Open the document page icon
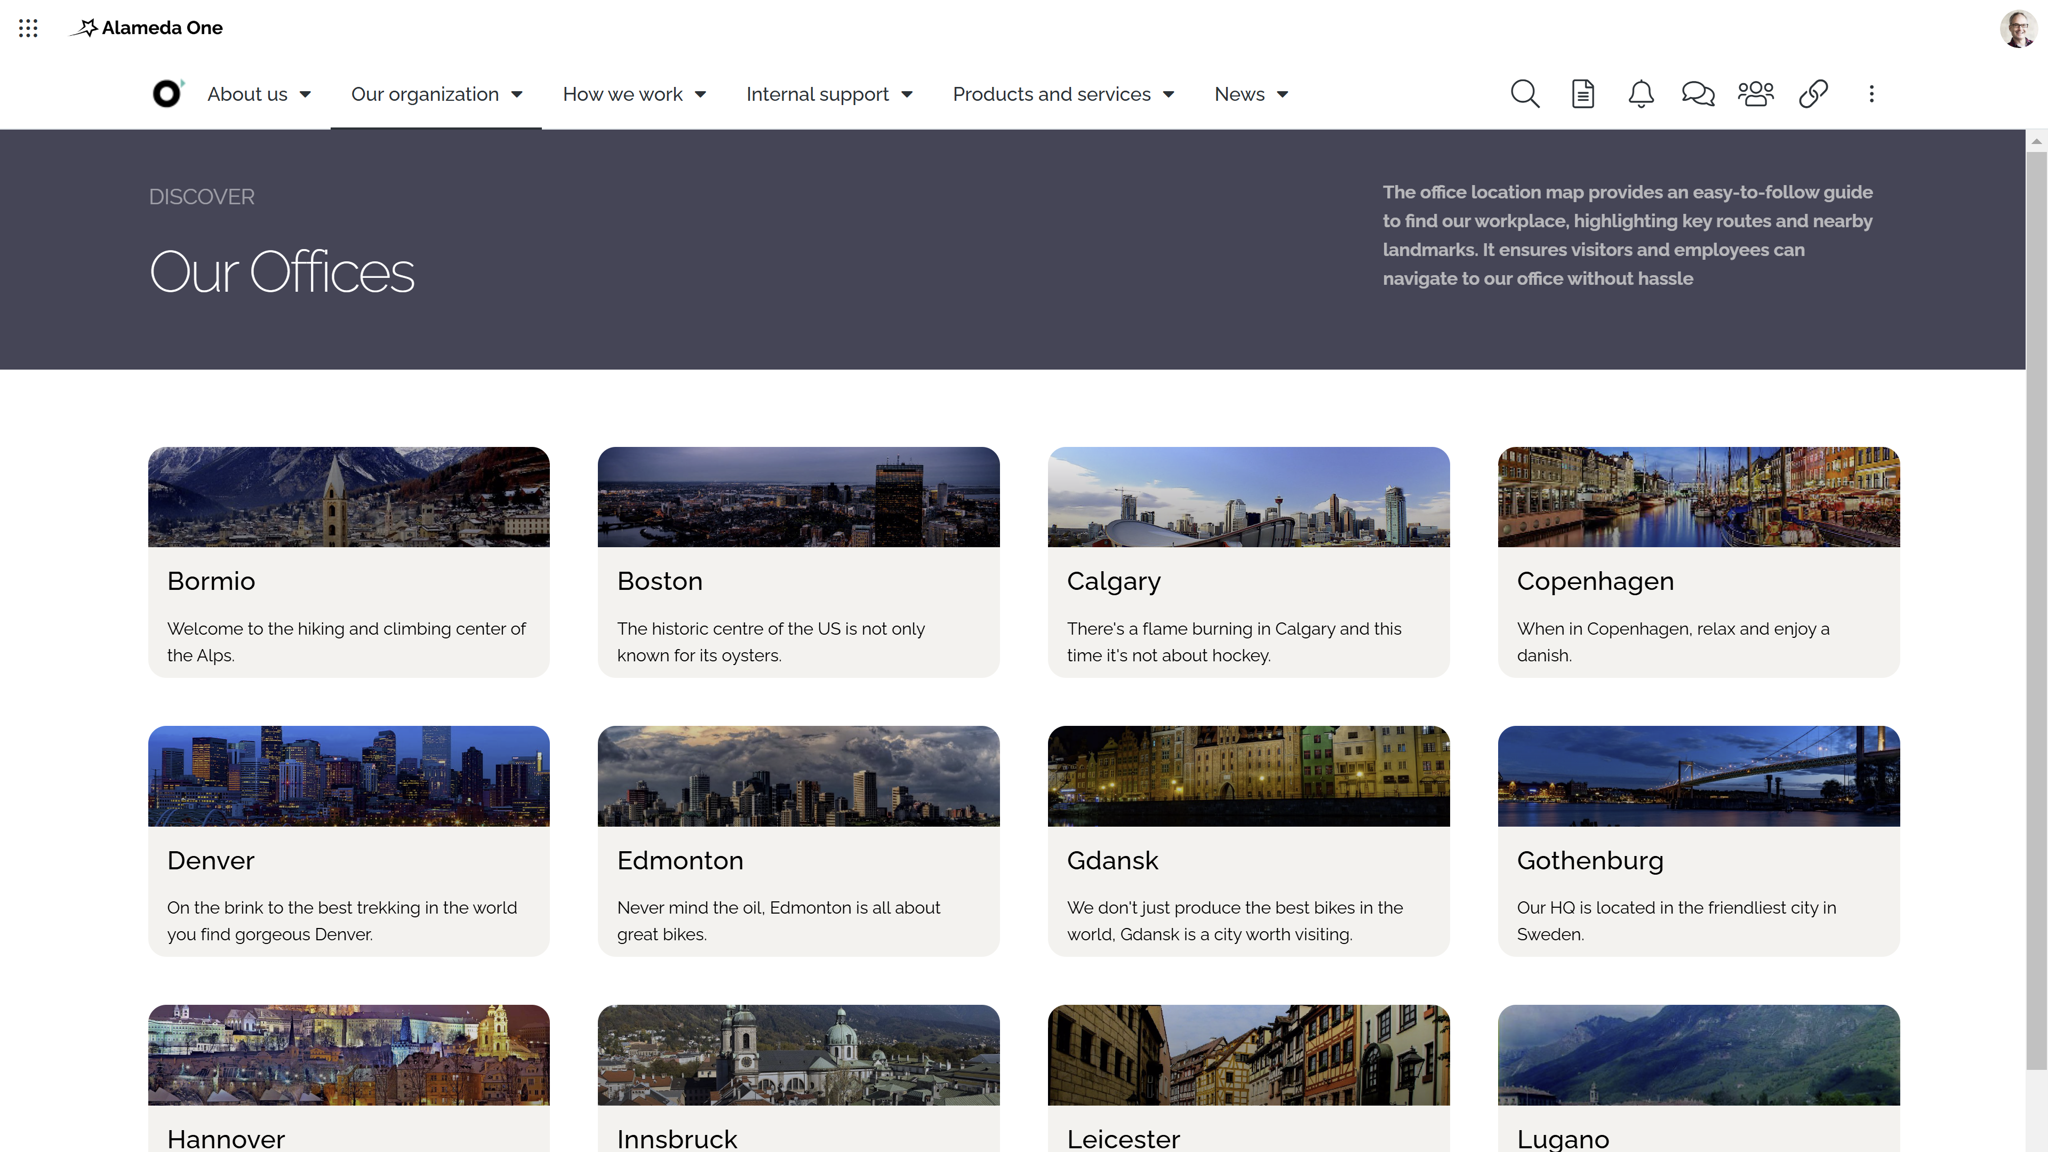 coord(1582,94)
